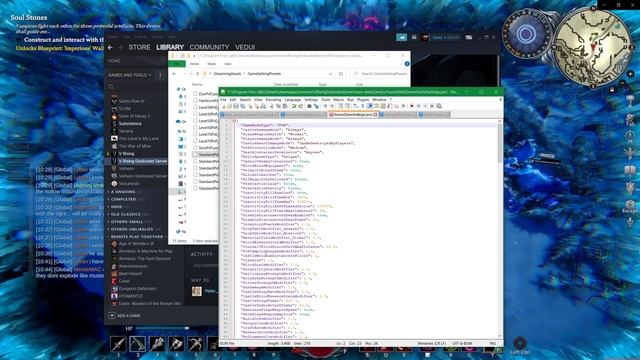
Task: Click the Find binoculars icon in Notepad++
Action: click(x=310, y=106)
